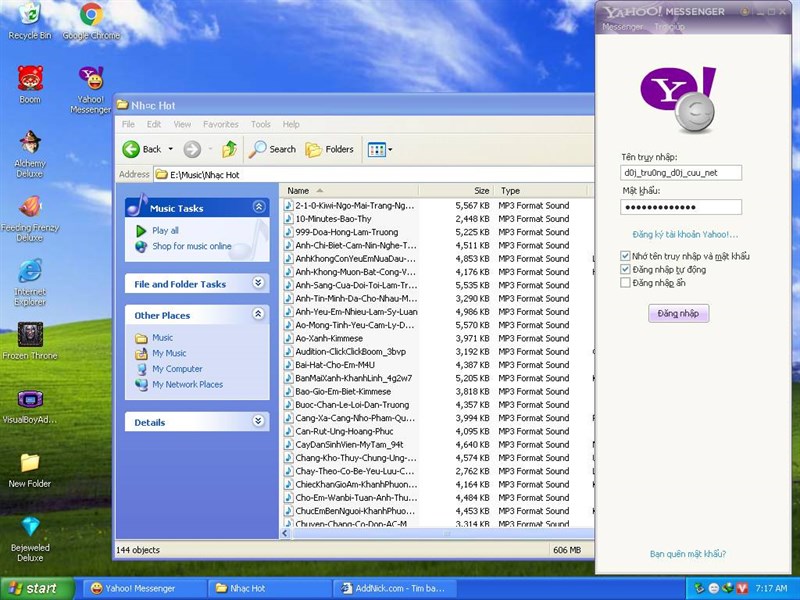The width and height of the screenshot is (800, 600).
Task: Enable 'Đăng nhập ẩn' checkbox
Action: [x=625, y=283]
